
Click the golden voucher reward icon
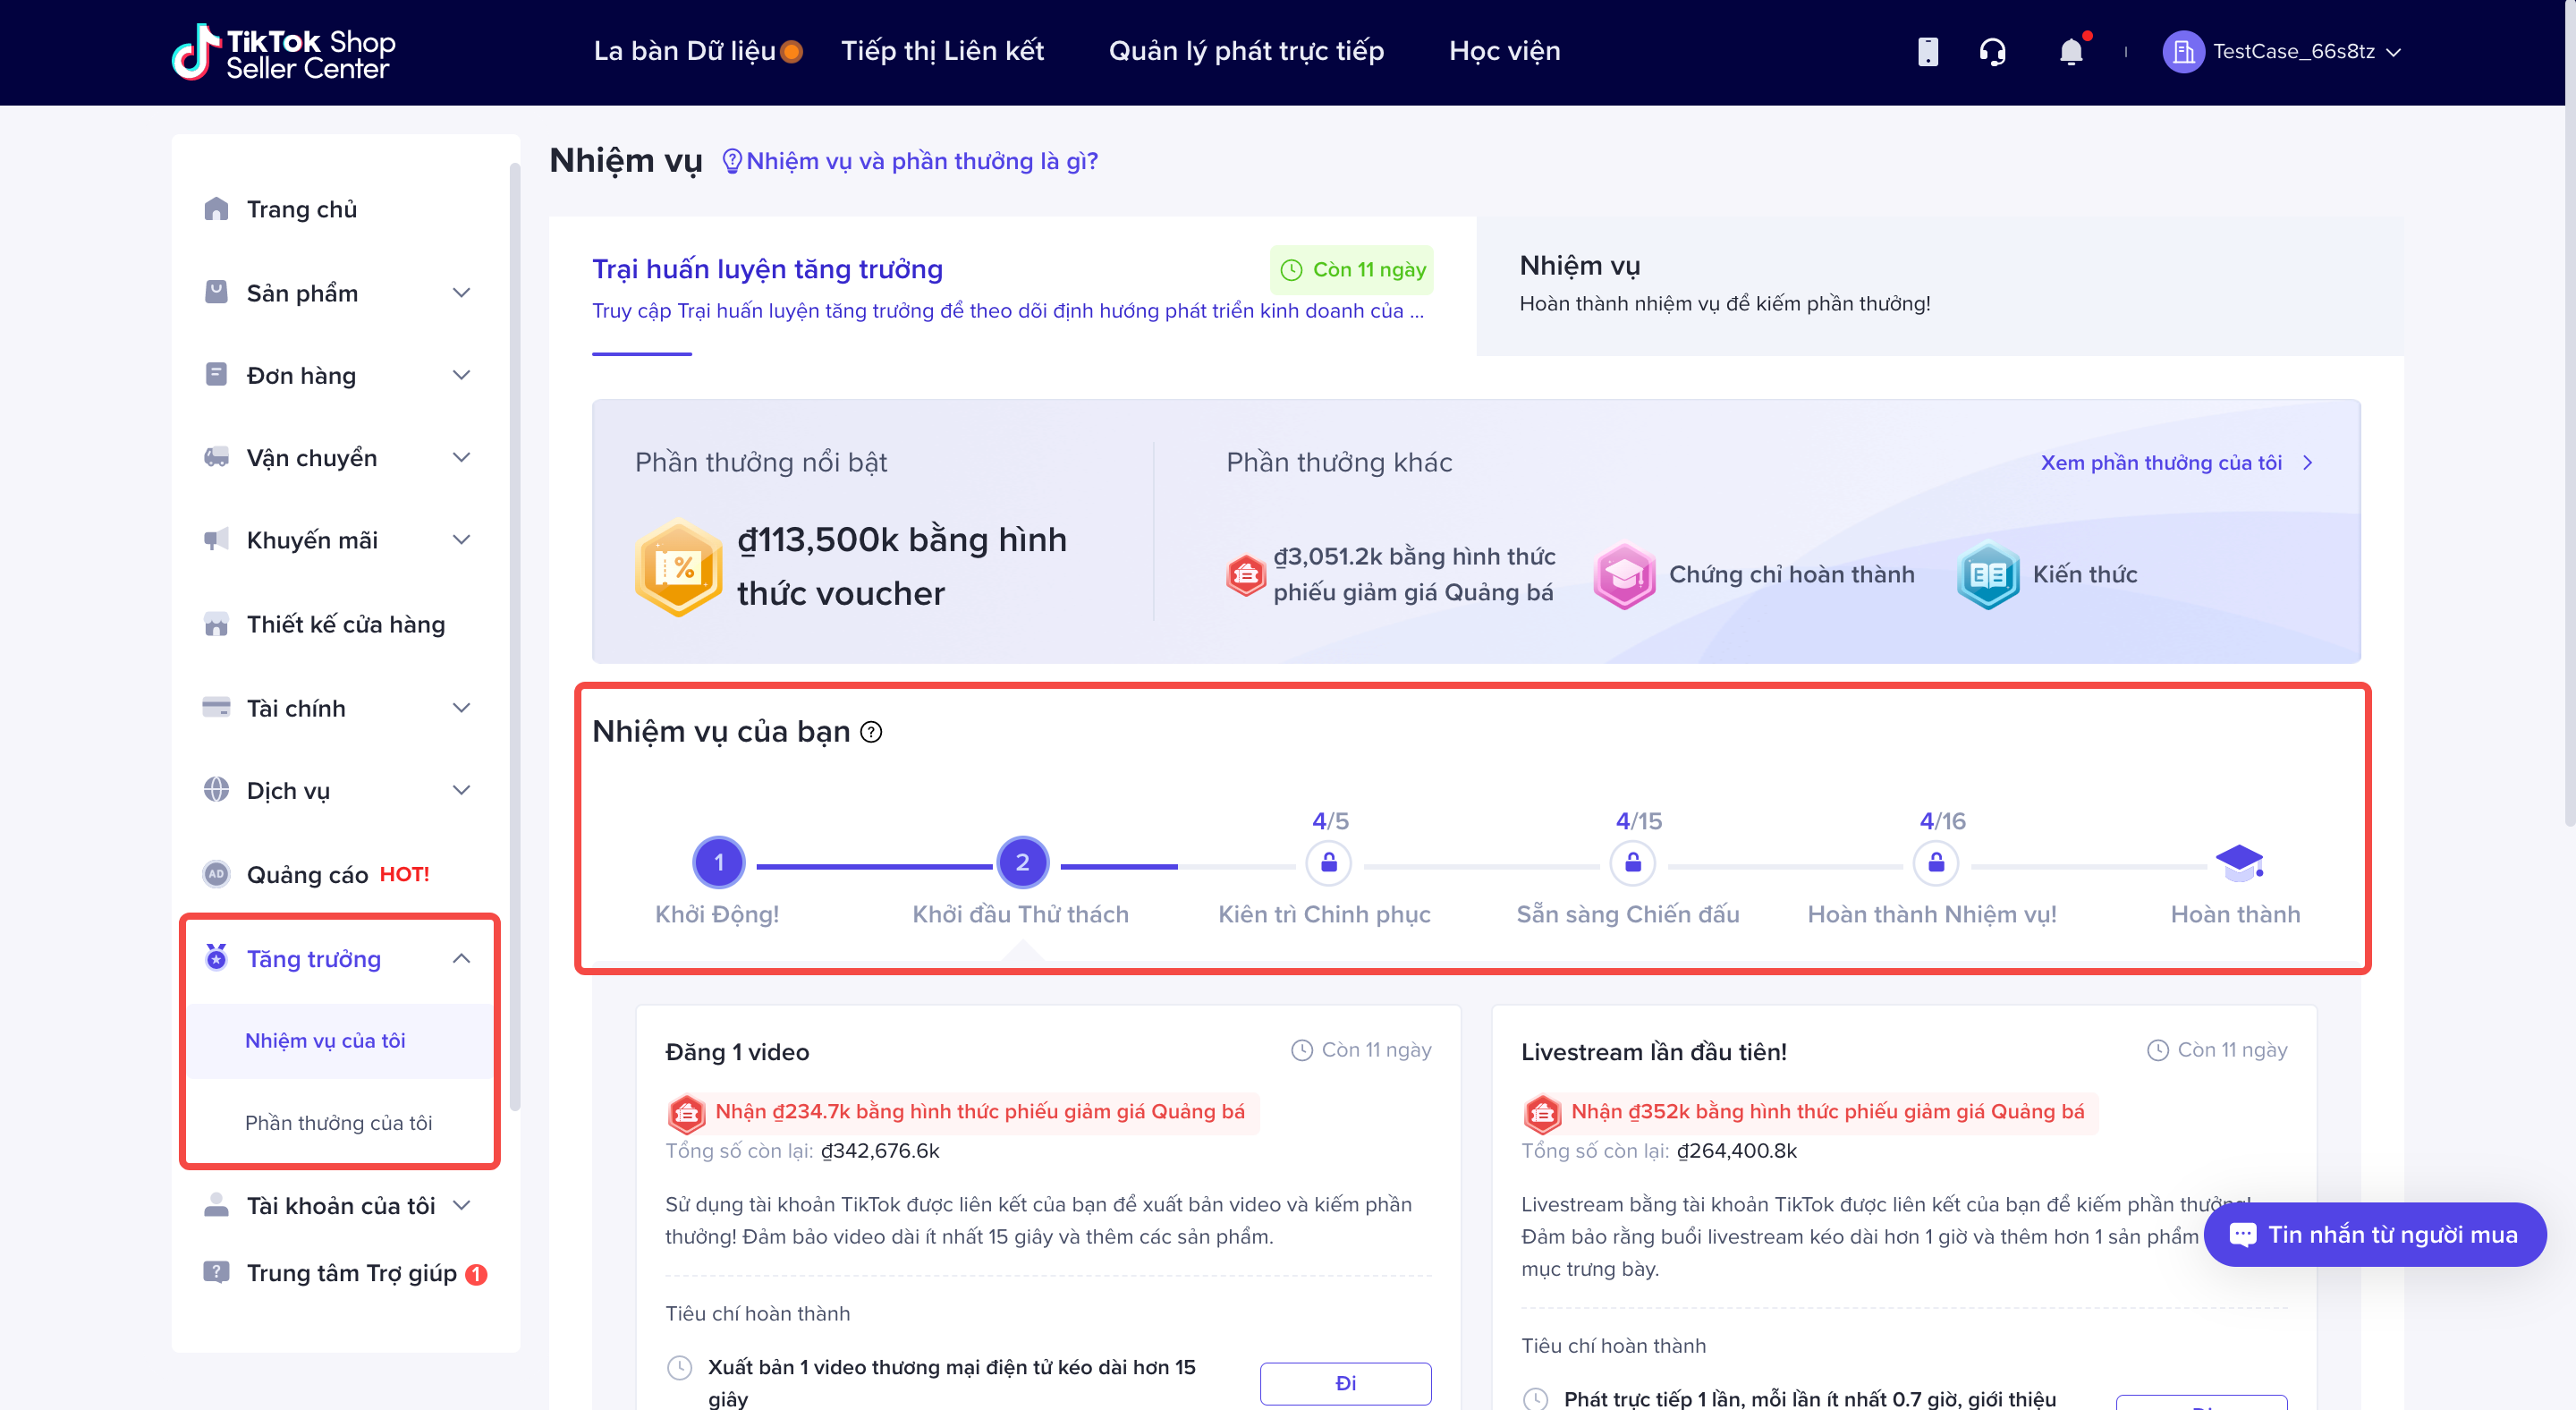(x=679, y=567)
